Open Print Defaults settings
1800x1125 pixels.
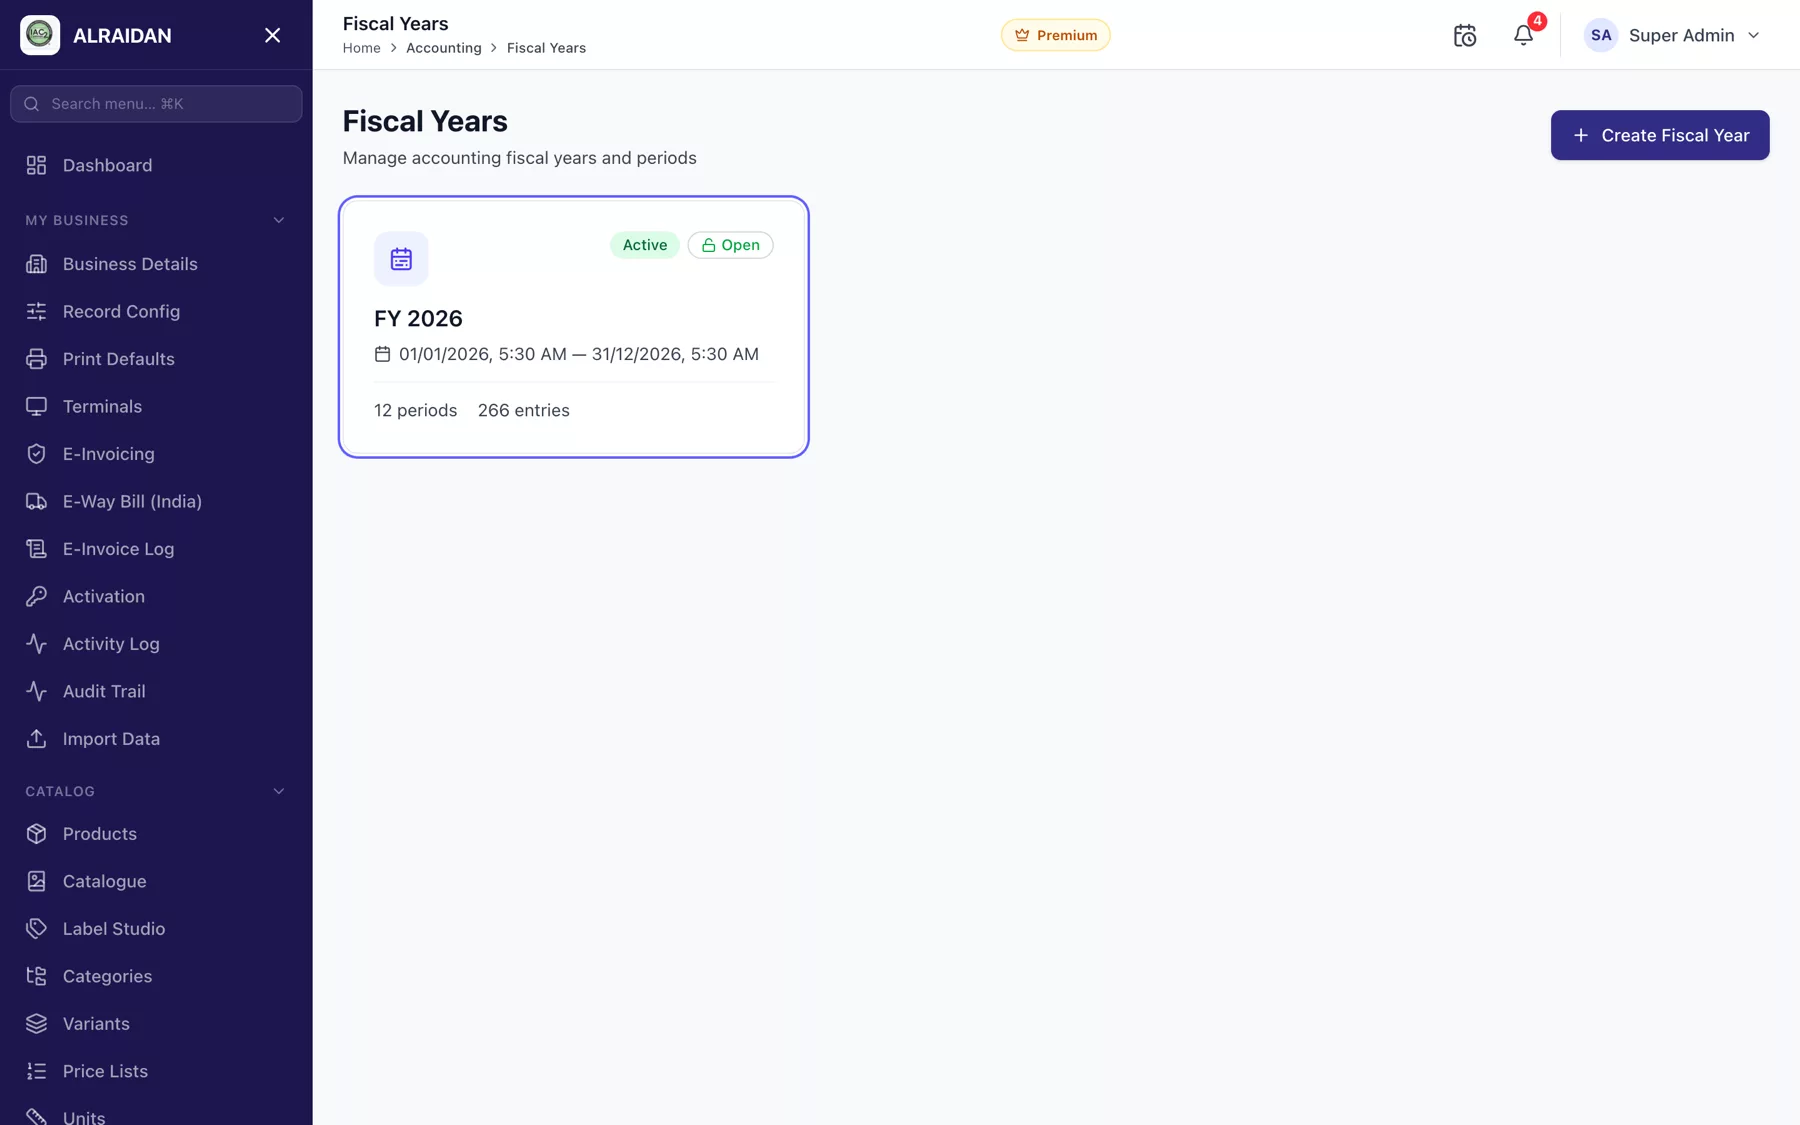coord(156,359)
